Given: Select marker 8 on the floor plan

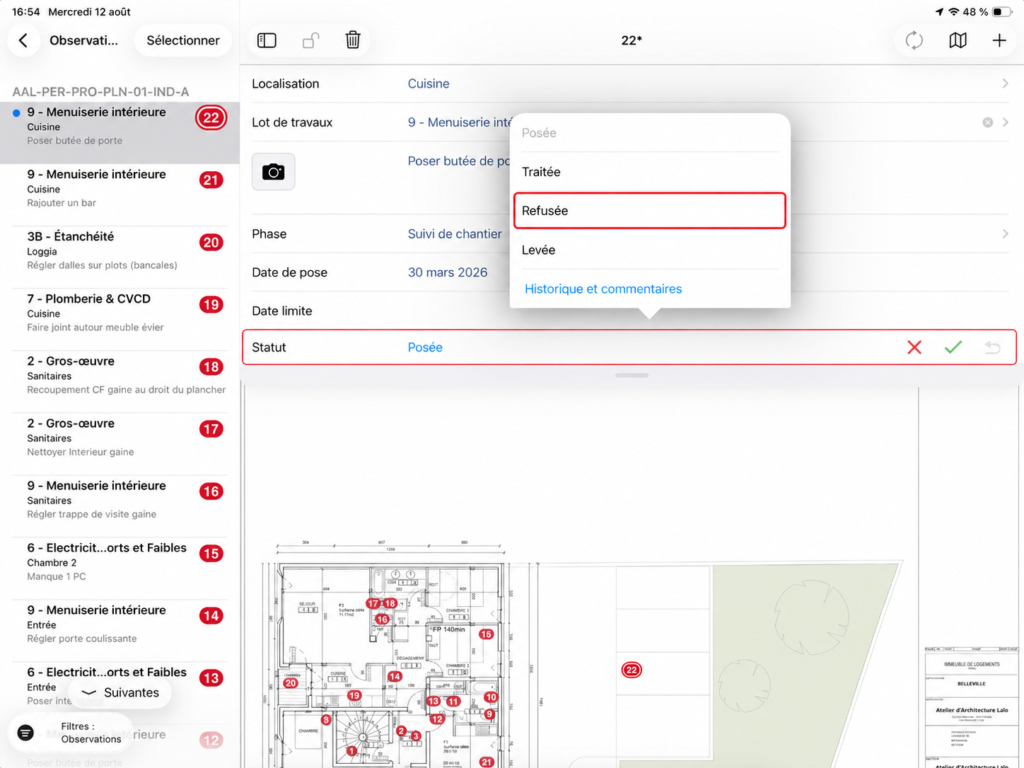Looking at the screenshot, I should point(326,720).
